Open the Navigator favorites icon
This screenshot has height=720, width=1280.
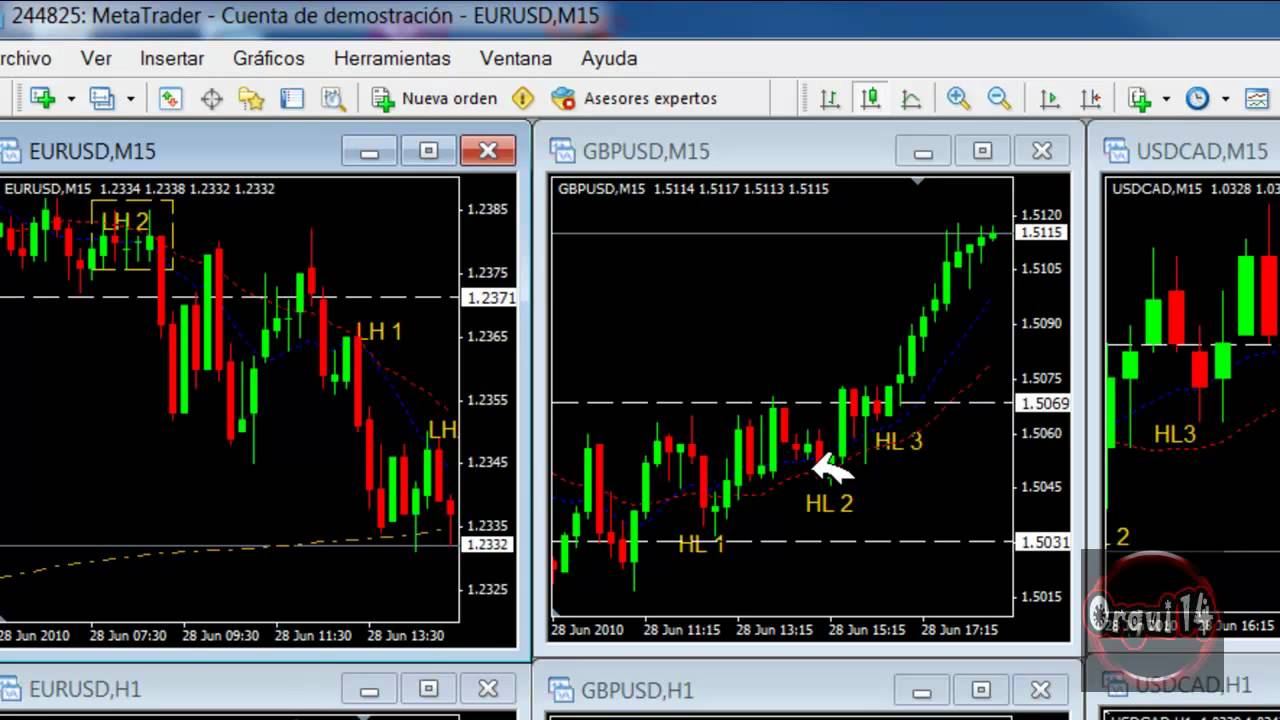coord(251,98)
